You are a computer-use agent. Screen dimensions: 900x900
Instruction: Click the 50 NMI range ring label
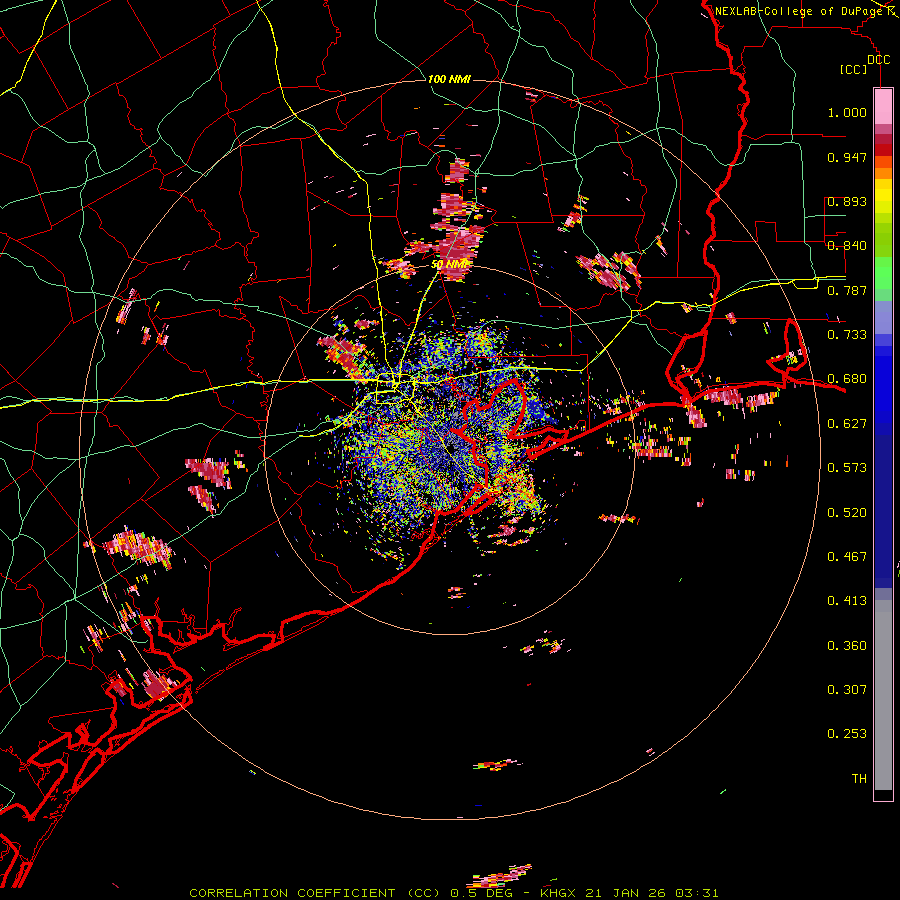coord(449,265)
